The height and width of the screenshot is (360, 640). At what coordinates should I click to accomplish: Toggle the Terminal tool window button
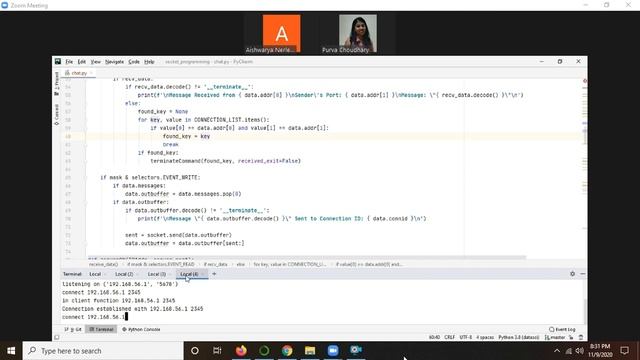pos(101,329)
